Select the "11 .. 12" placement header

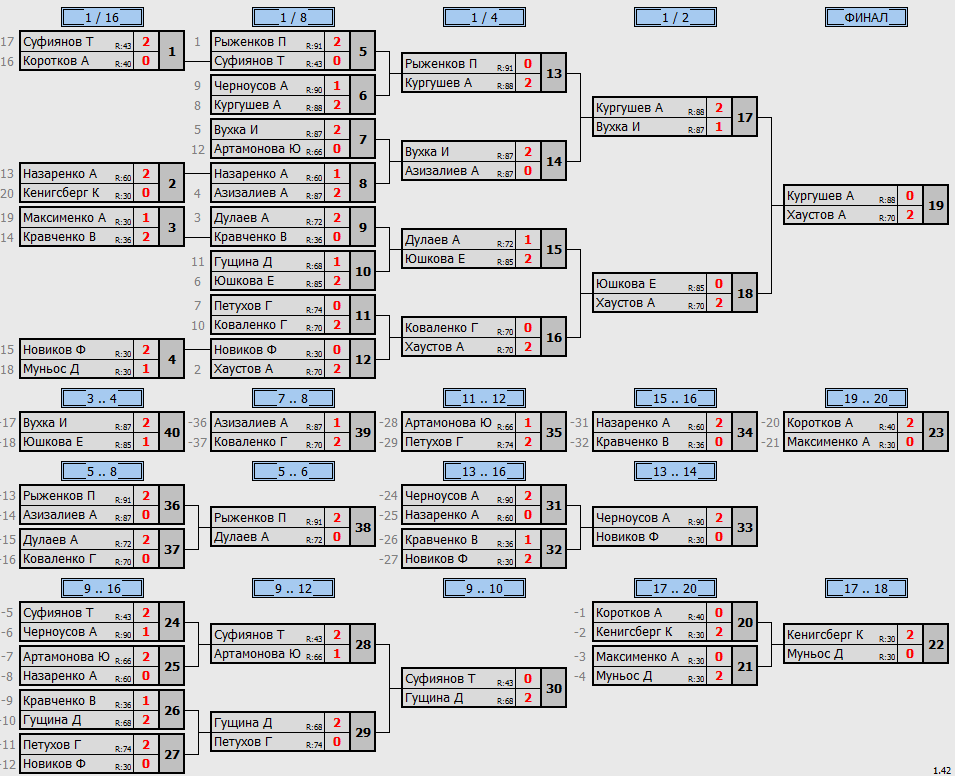484,398
